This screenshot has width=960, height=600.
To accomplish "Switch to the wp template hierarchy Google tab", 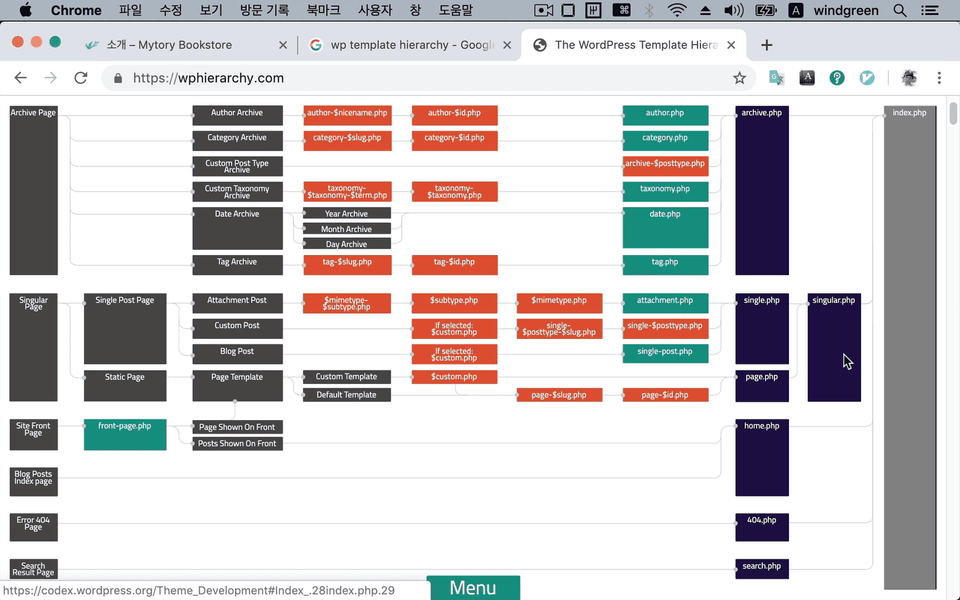I will coord(411,45).
